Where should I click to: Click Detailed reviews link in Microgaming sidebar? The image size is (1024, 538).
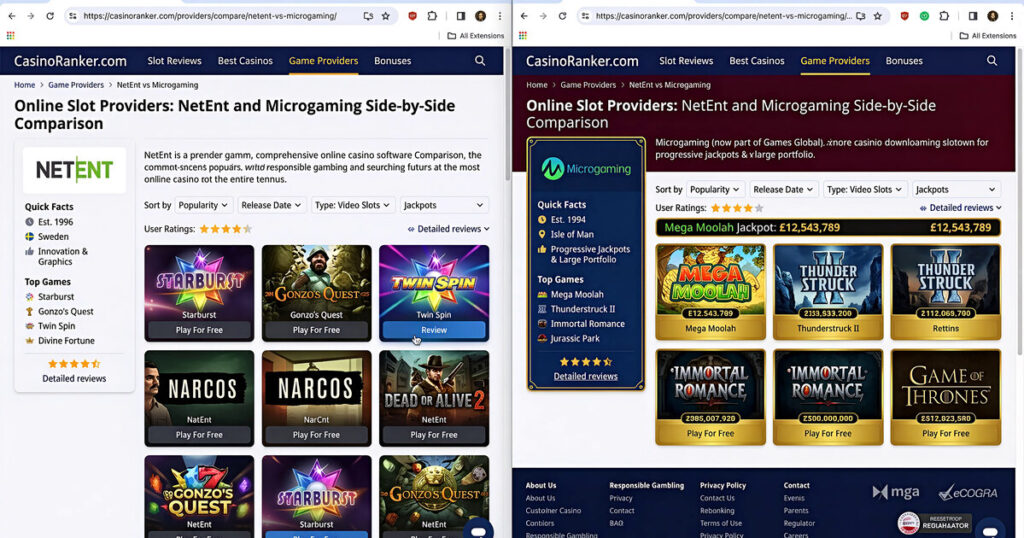(x=586, y=376)
